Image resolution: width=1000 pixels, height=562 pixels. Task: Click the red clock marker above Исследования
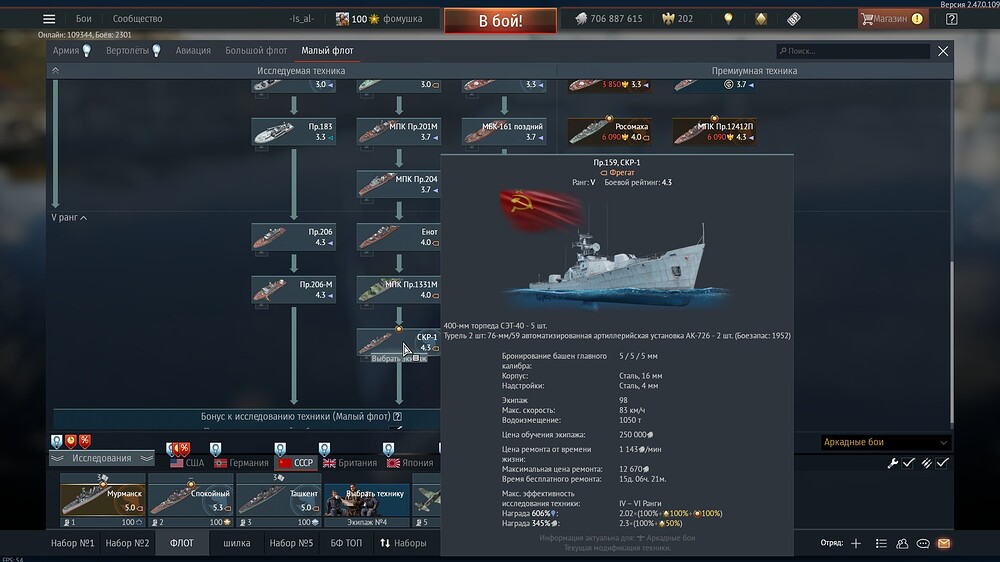coord(71,440)
